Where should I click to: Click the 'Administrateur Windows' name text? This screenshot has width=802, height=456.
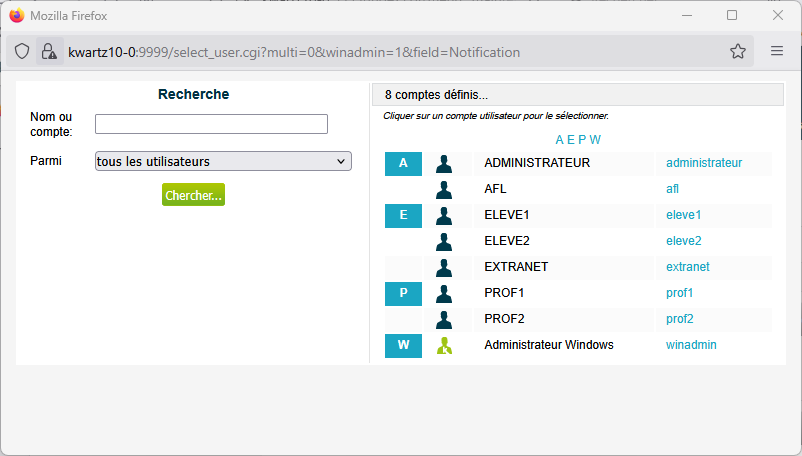549,346
